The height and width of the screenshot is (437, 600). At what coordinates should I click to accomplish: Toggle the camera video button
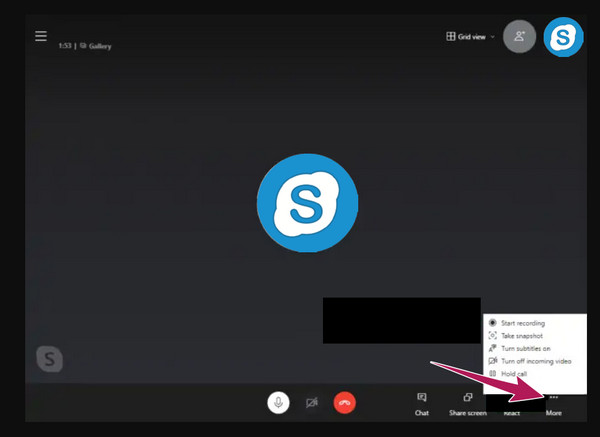point(311,403)
